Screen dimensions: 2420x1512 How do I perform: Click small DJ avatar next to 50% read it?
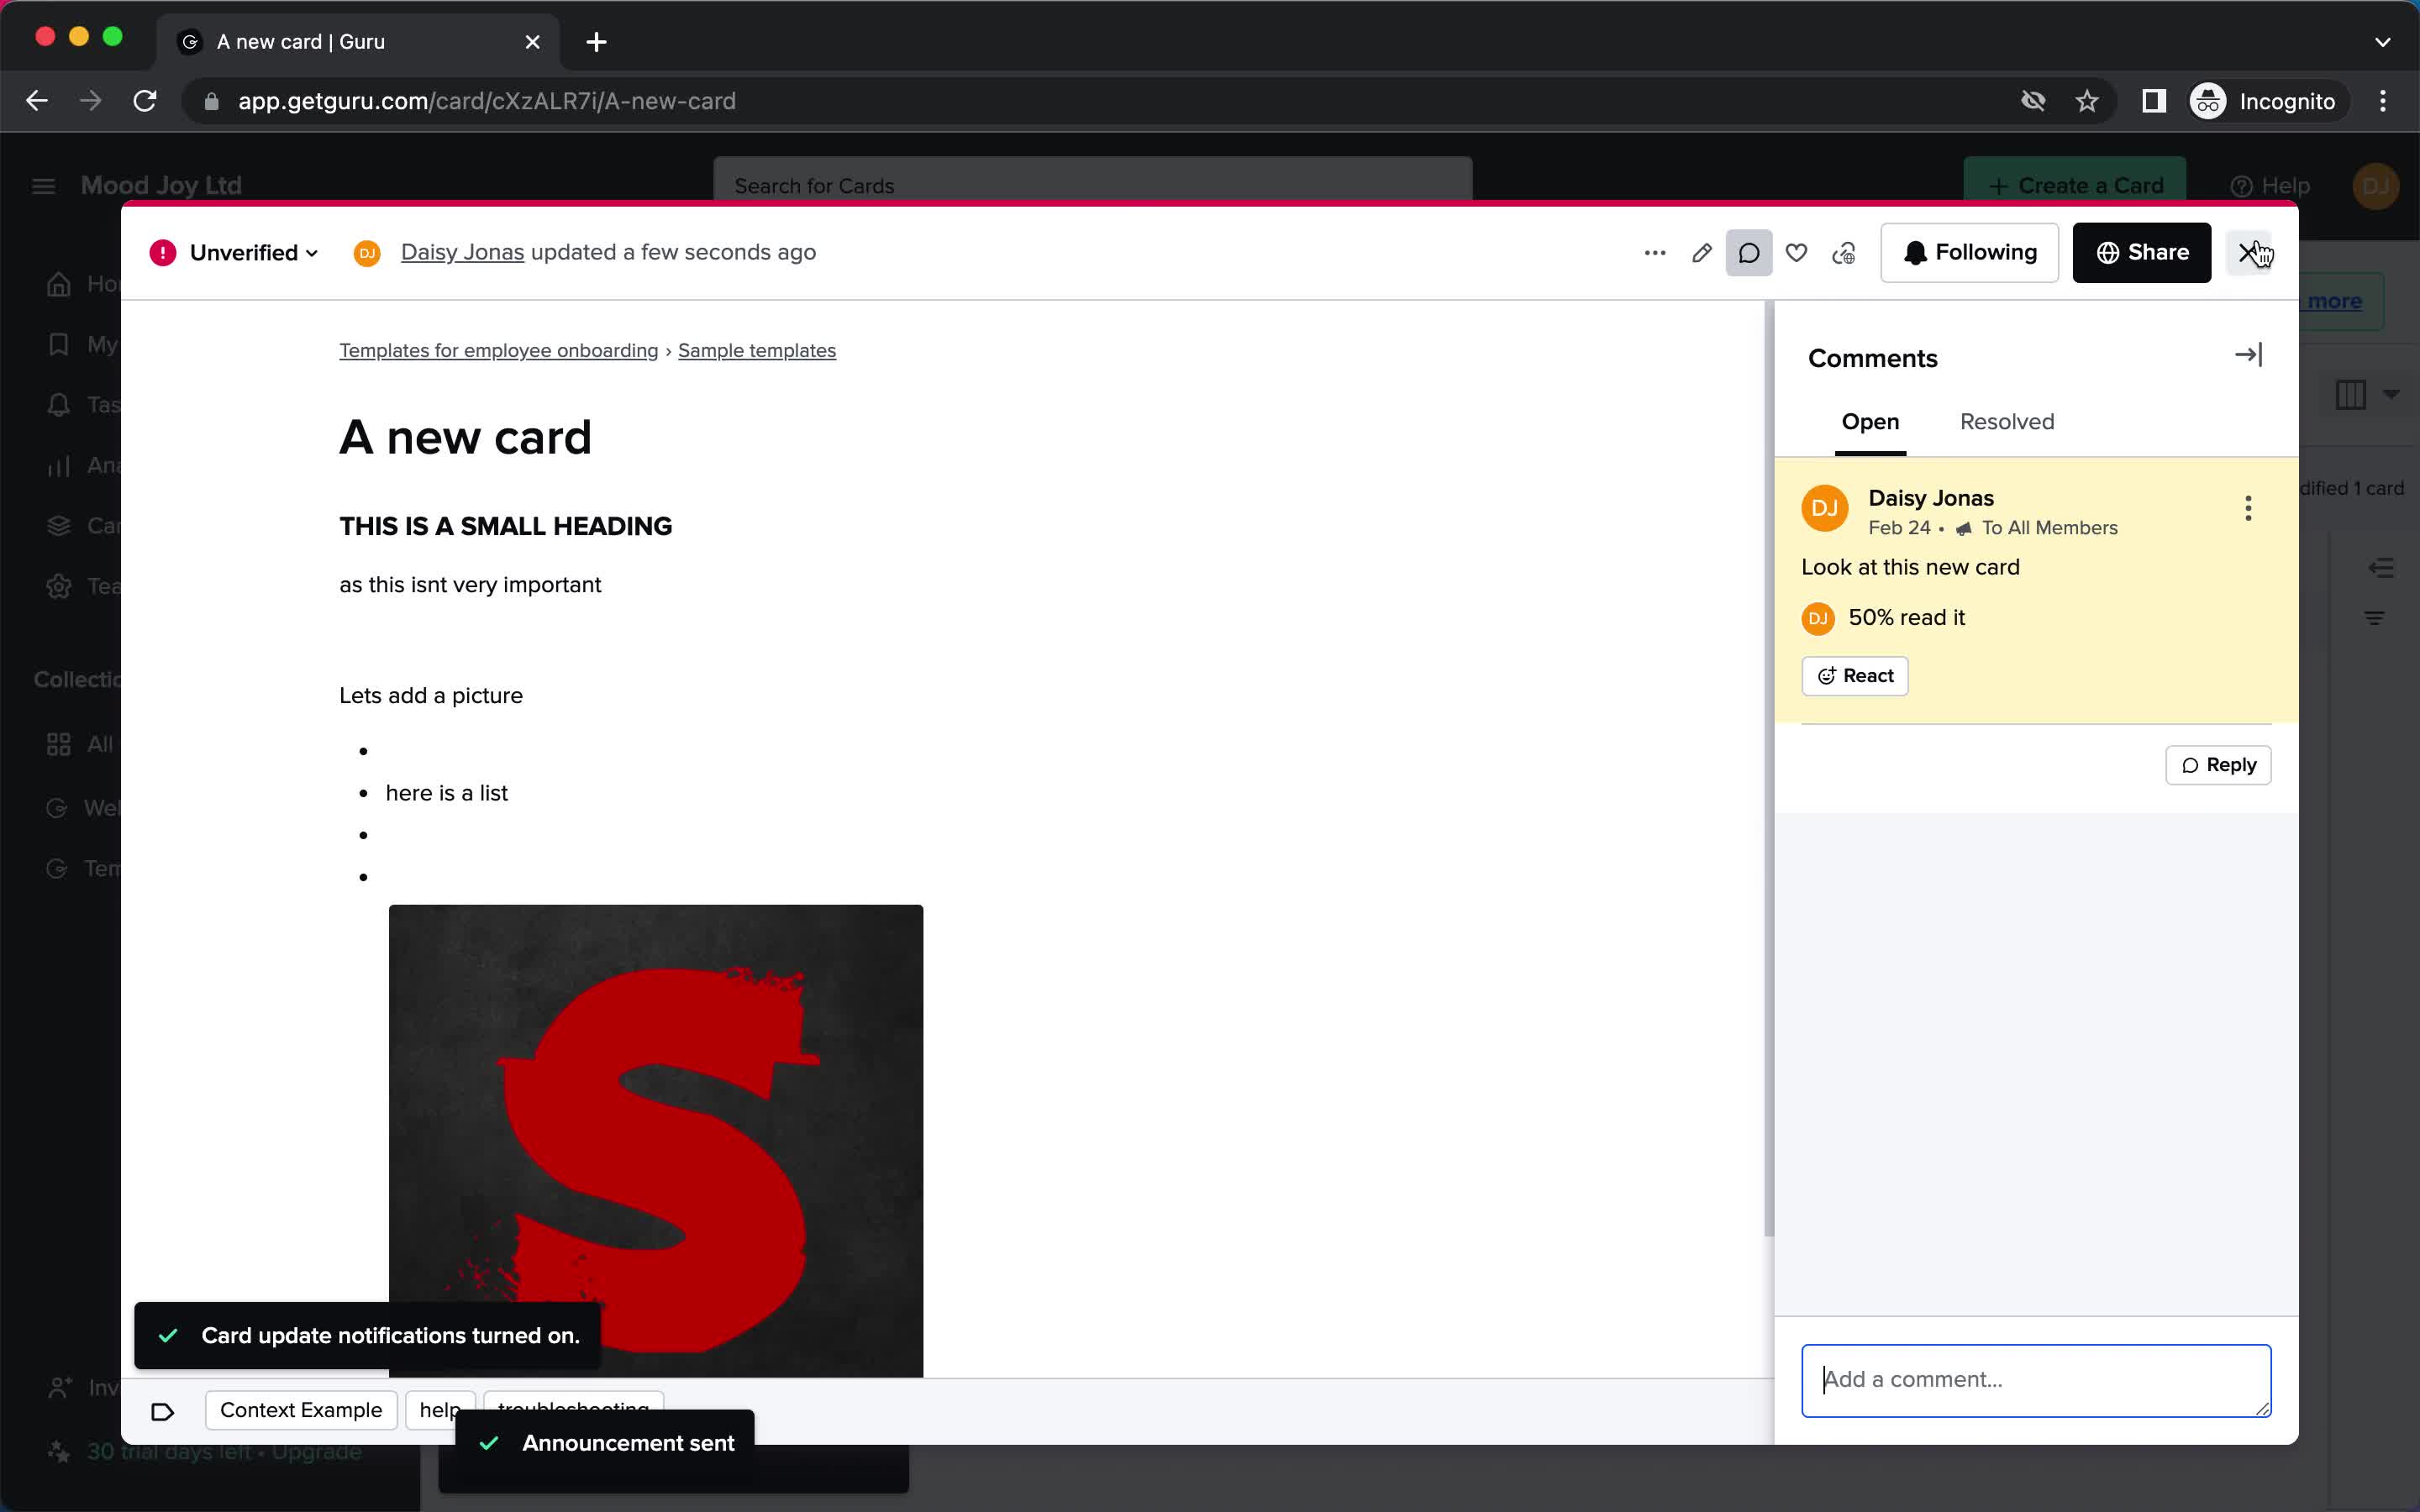coord(1818,618)
